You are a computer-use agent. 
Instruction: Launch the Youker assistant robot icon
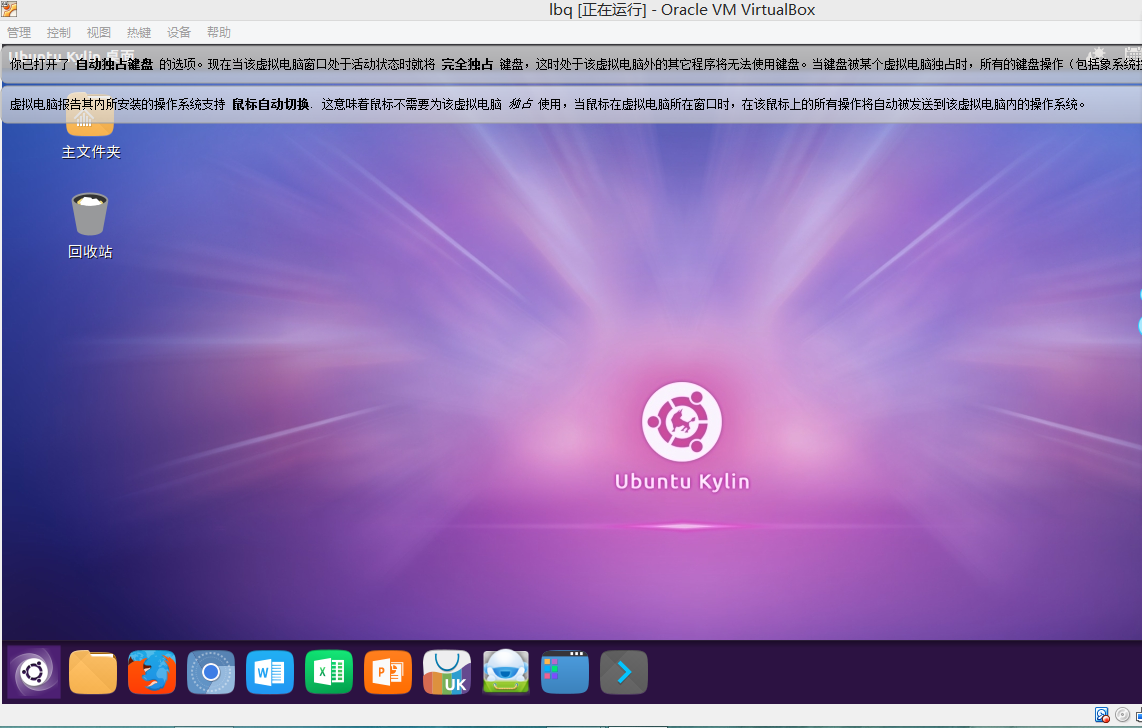pos(506,671)
